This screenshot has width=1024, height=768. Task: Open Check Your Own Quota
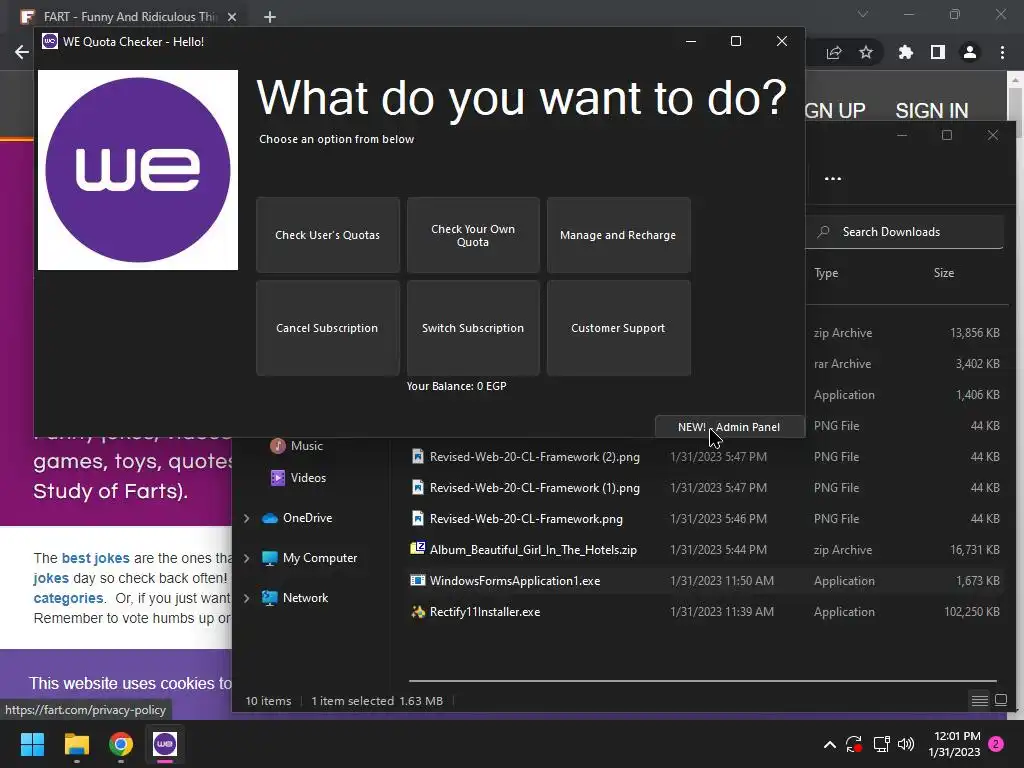473,235
